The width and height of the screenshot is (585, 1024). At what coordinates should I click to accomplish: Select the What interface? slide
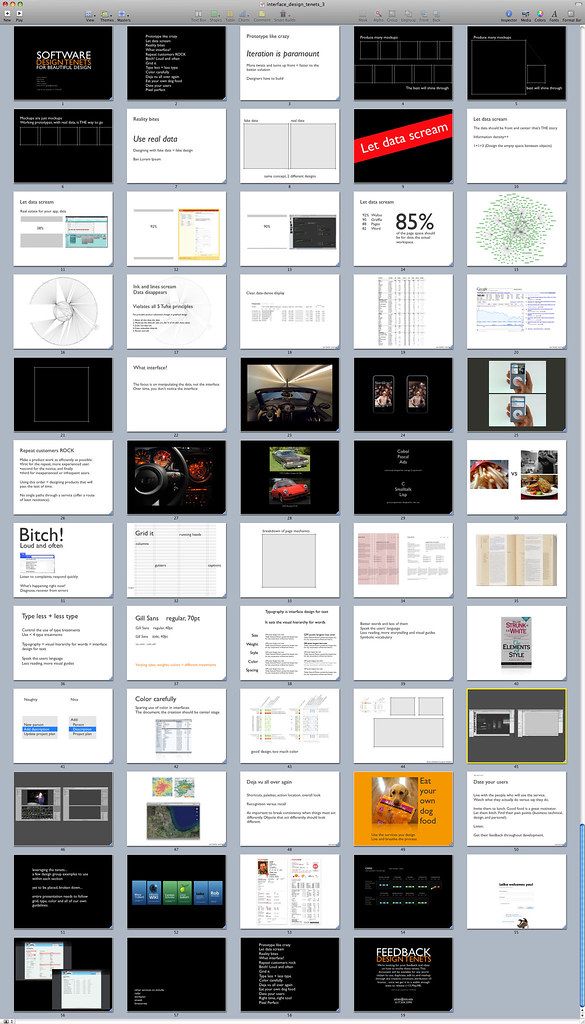click(x=176, y=394)
